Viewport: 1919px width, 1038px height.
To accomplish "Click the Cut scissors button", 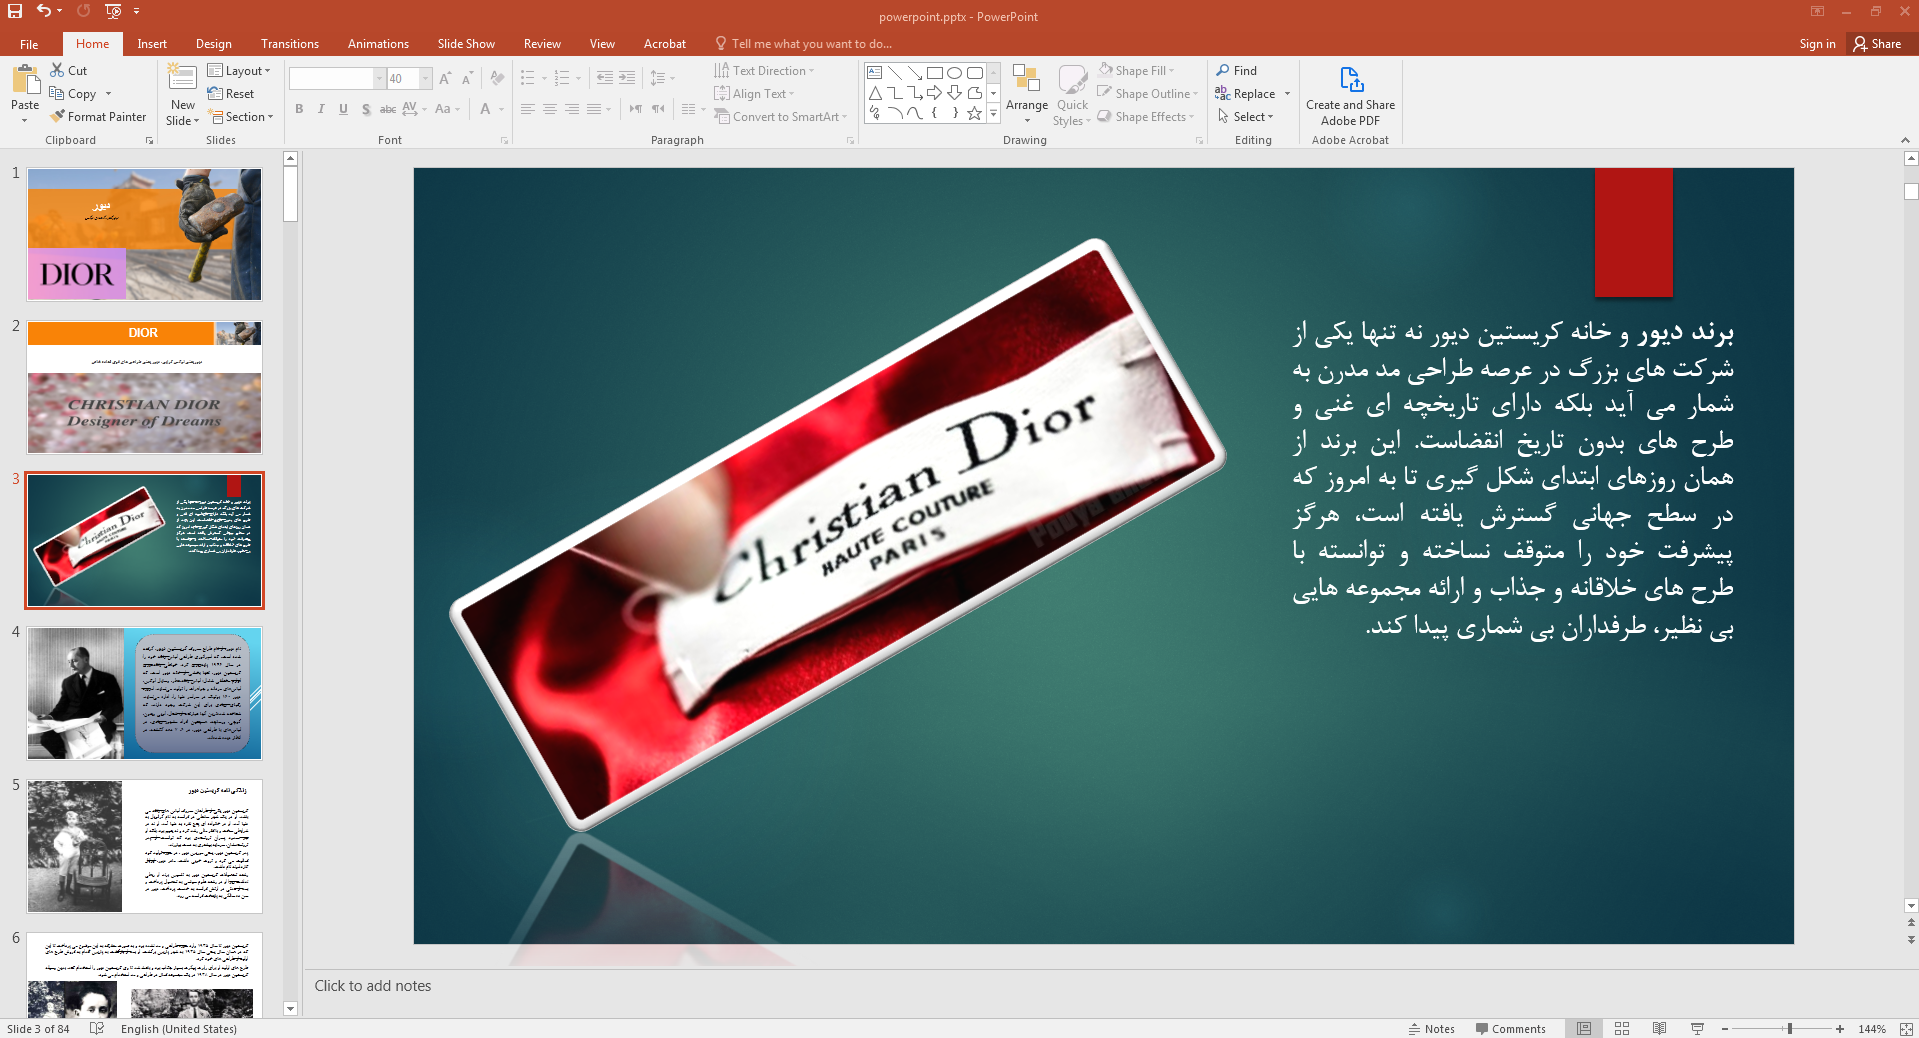I will point(69,71).
